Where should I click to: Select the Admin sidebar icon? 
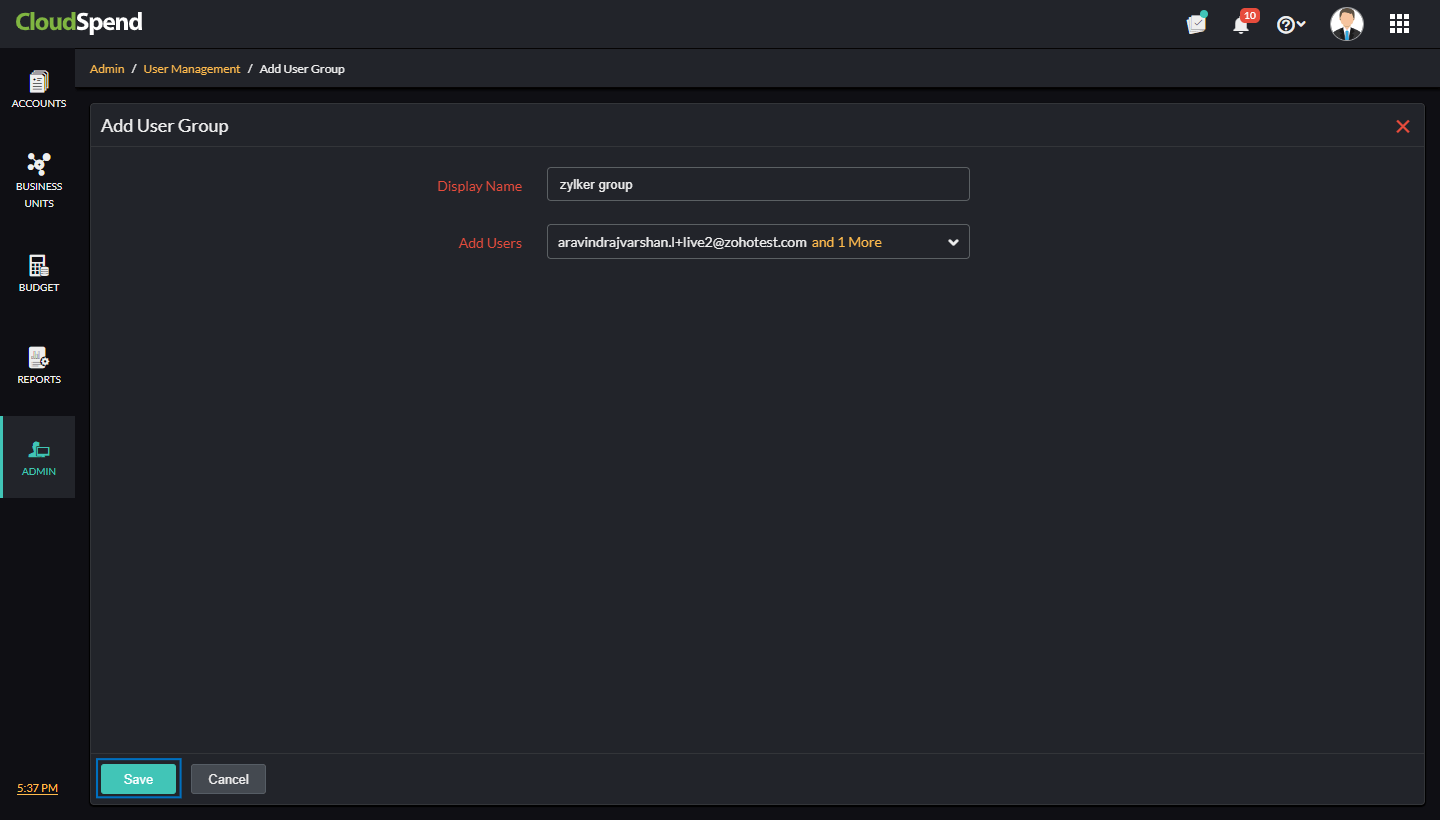pyautogui.click(x=38, y=457)
